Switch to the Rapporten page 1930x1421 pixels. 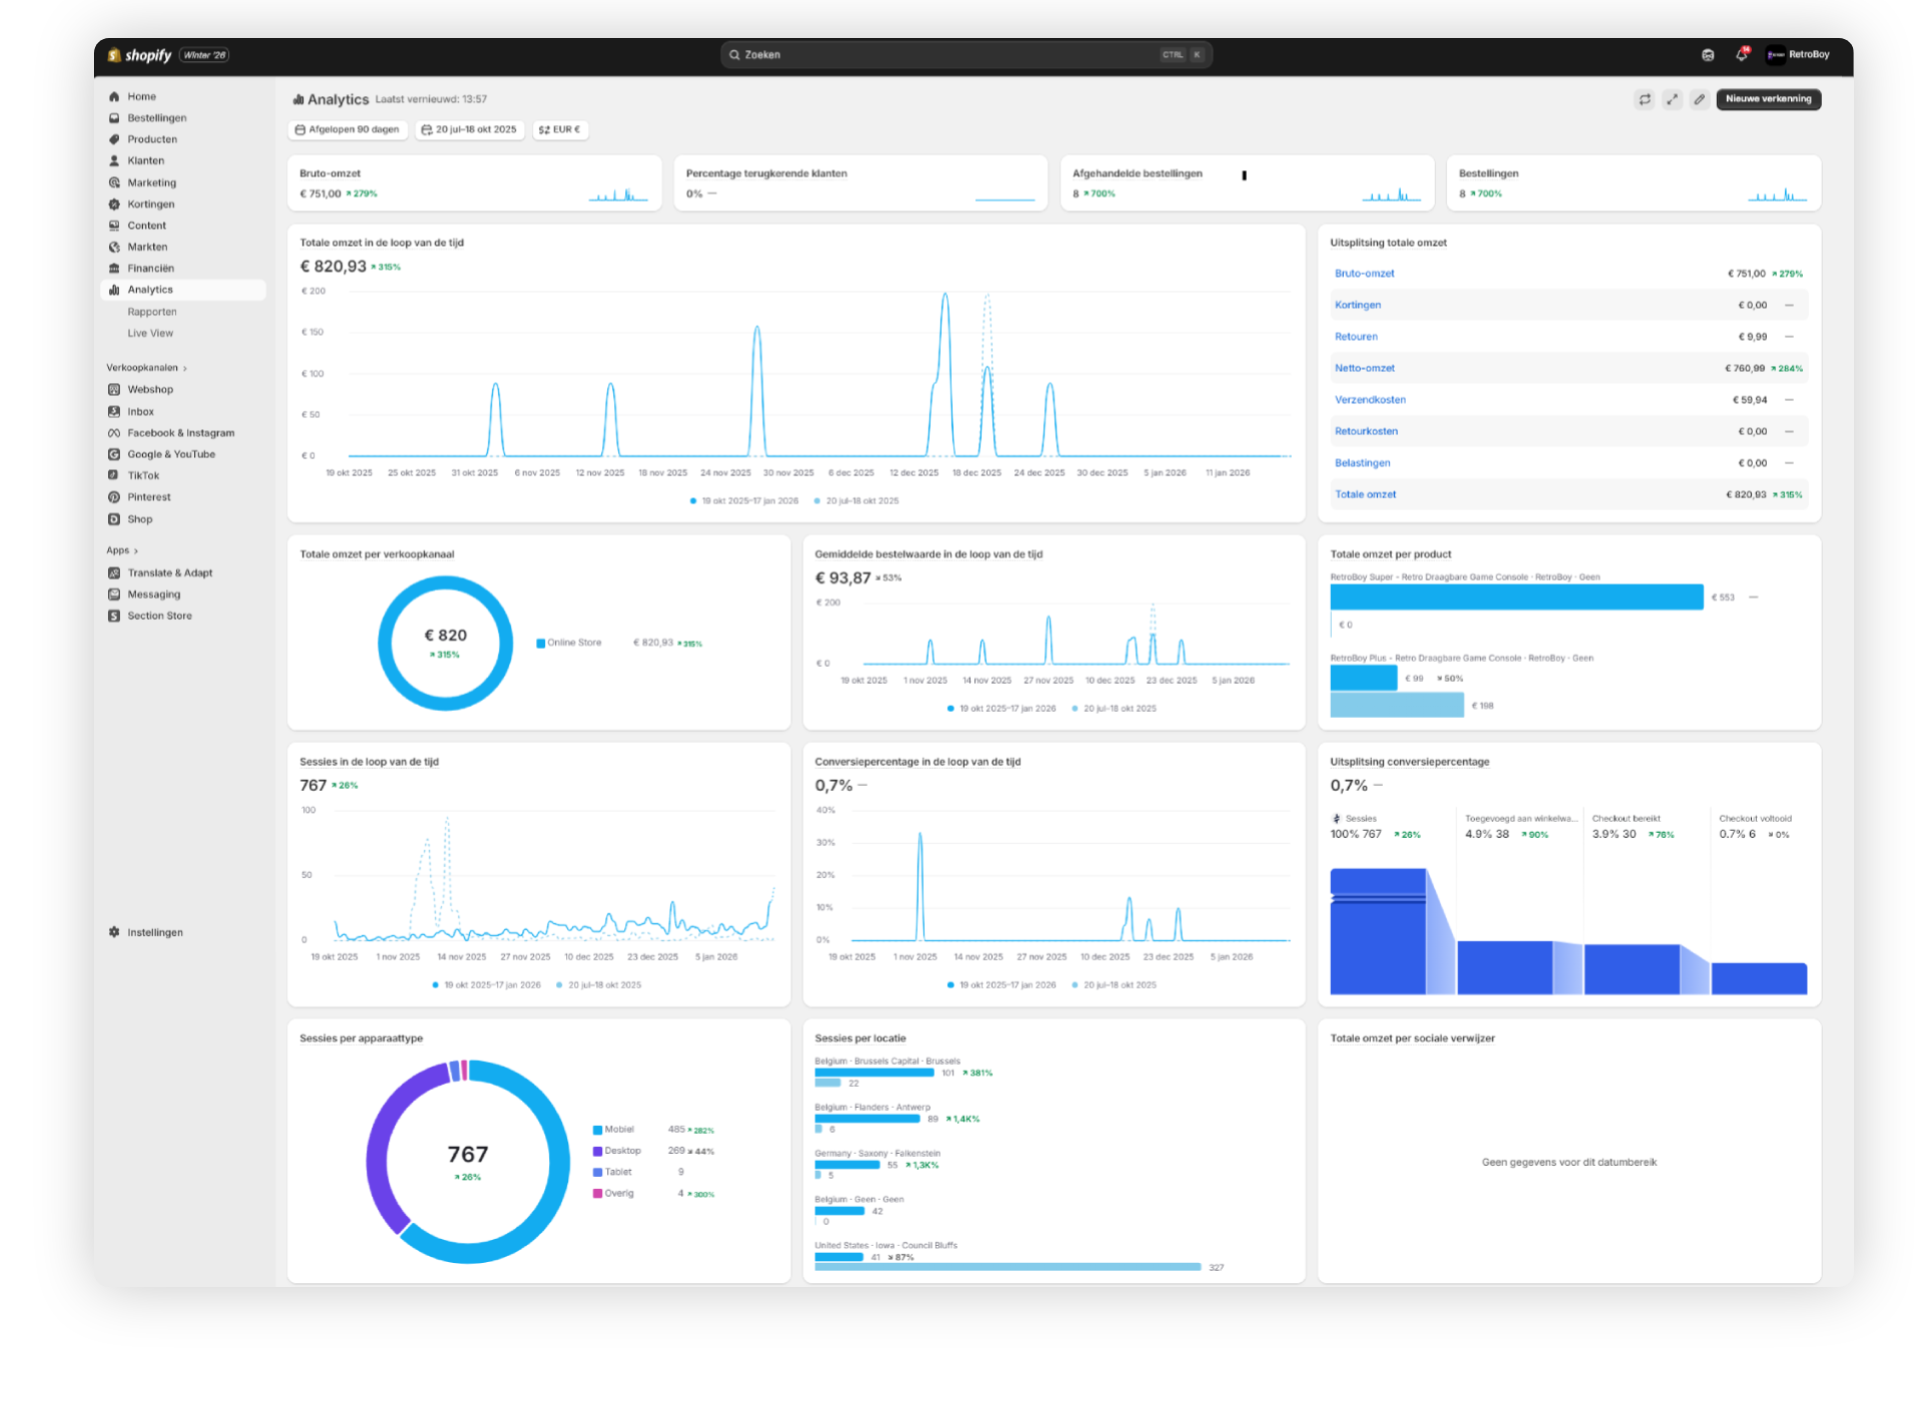tap(152, 311)
